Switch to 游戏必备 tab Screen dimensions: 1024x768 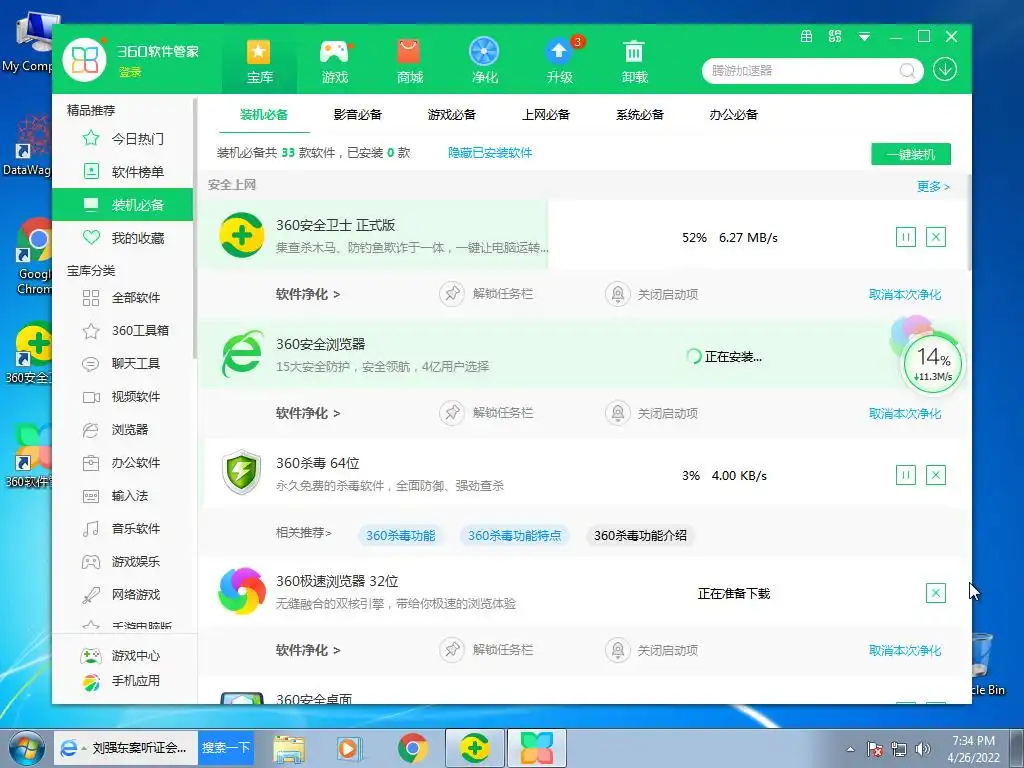coord(451,115)
